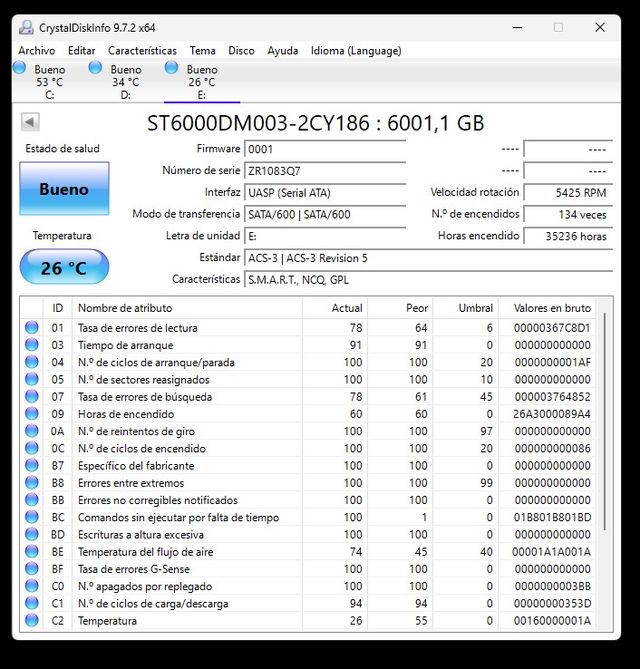Click status orb of reintentos de giro row
Image resolution: width=640 pixels, height=669 pixels.
coord(32,430)
